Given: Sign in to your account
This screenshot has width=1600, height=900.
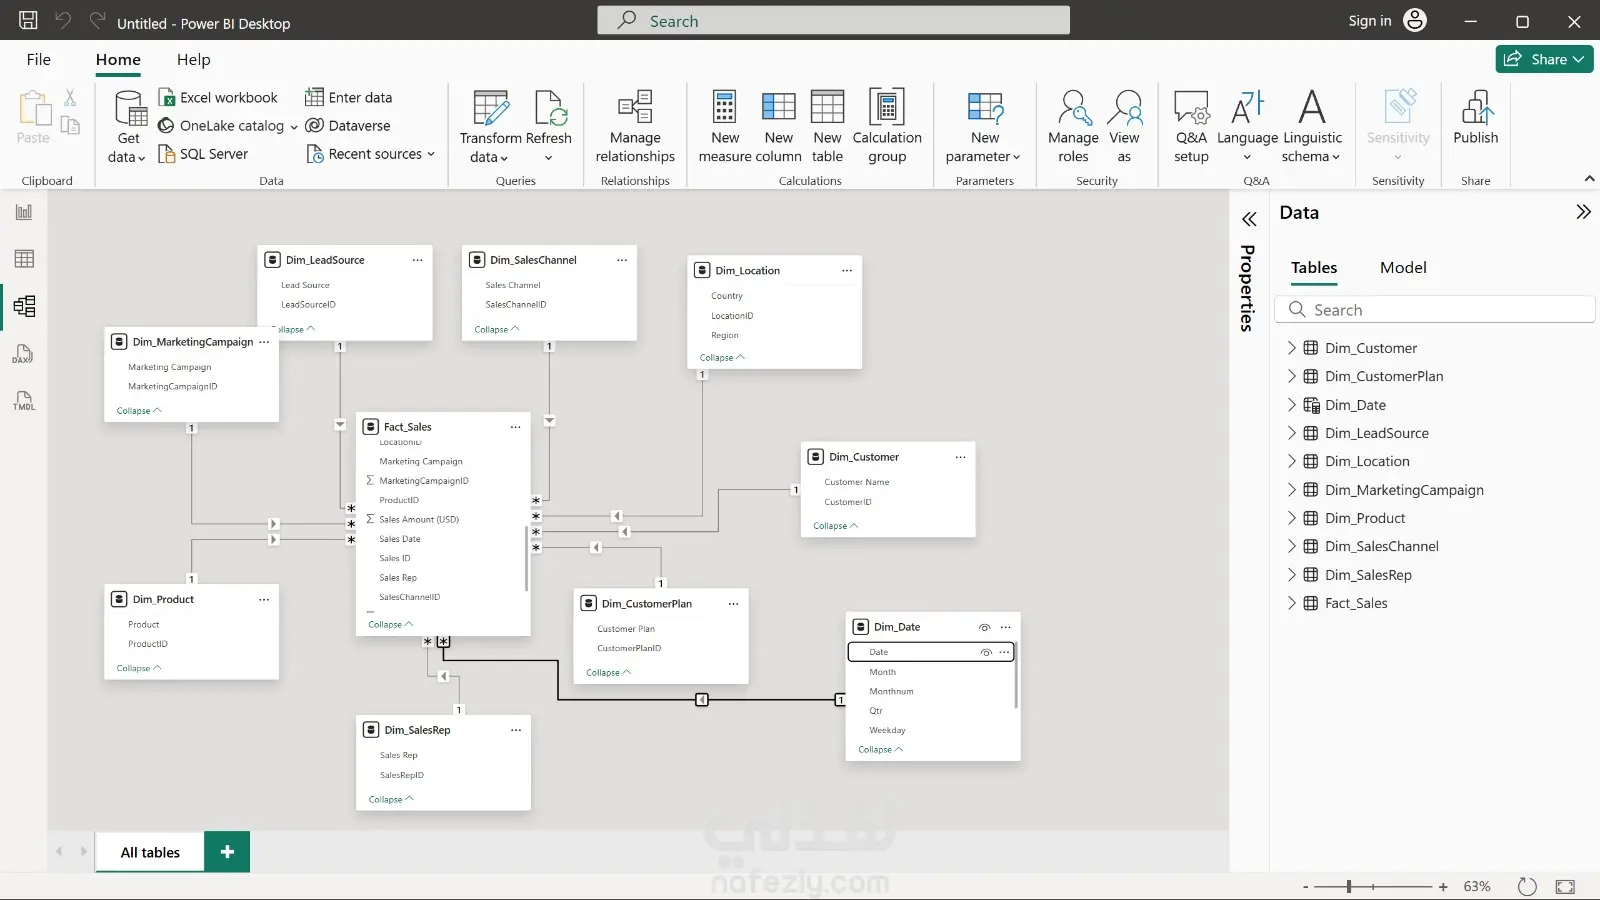Looking at the screenshot, I should (x=1388, y=20).
